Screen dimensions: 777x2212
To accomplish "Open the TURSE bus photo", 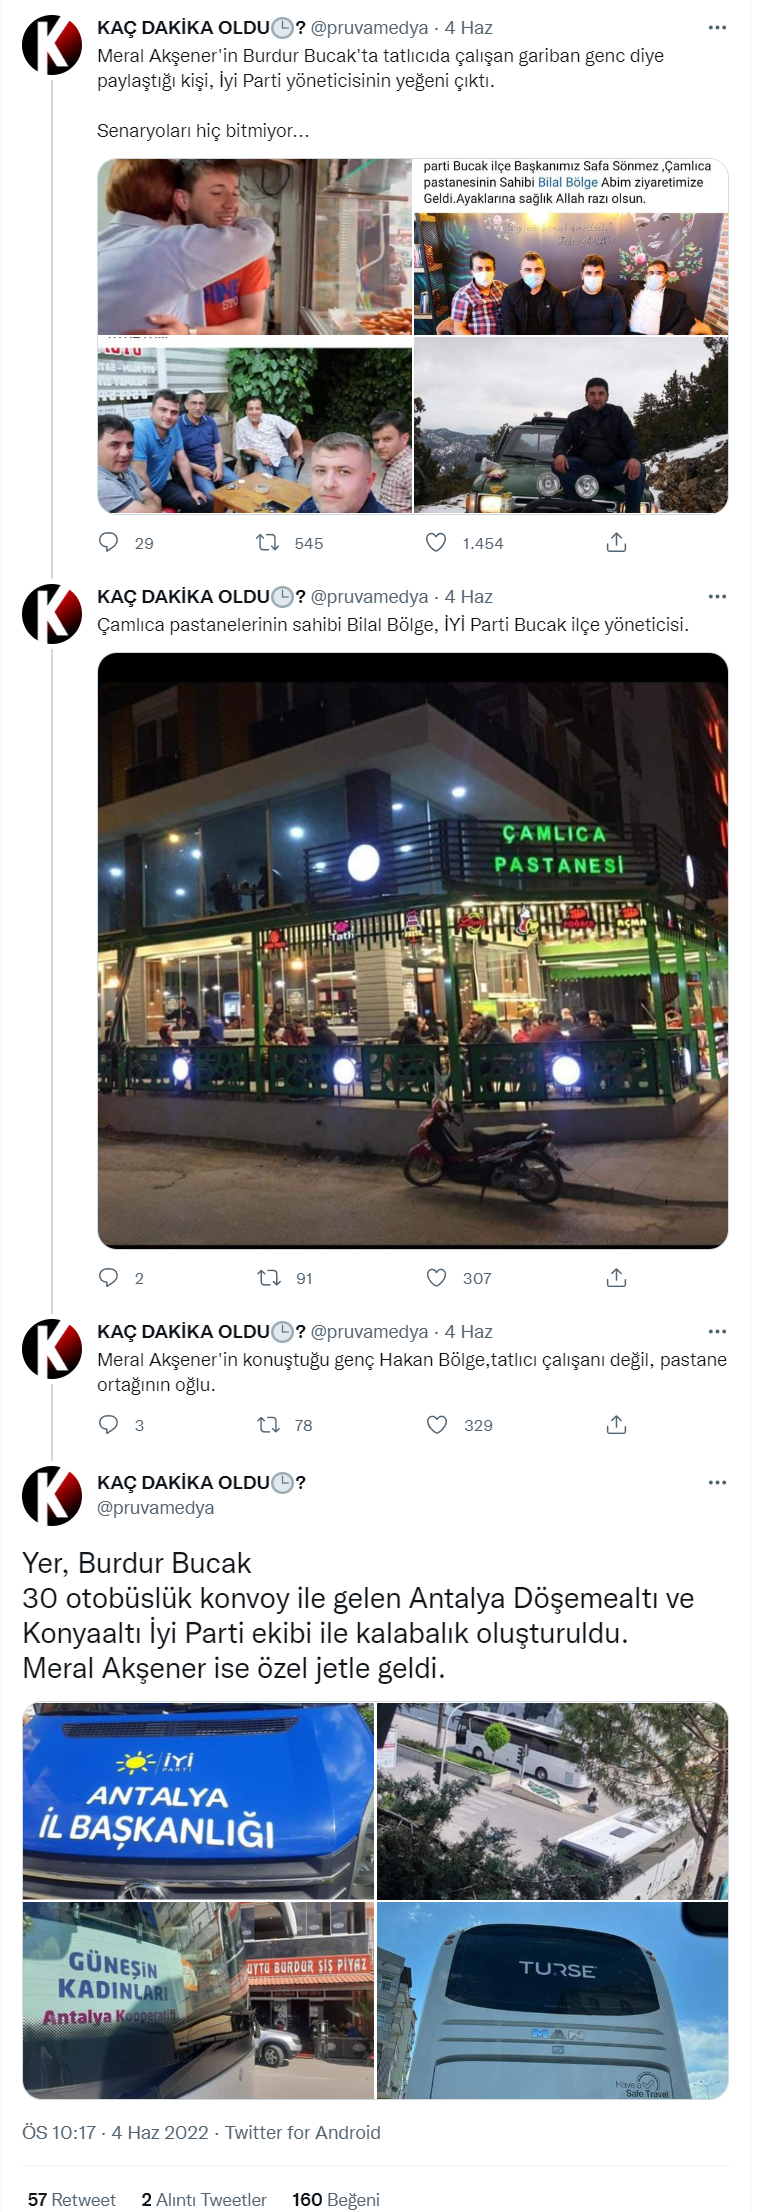I will coord(552,2000).
